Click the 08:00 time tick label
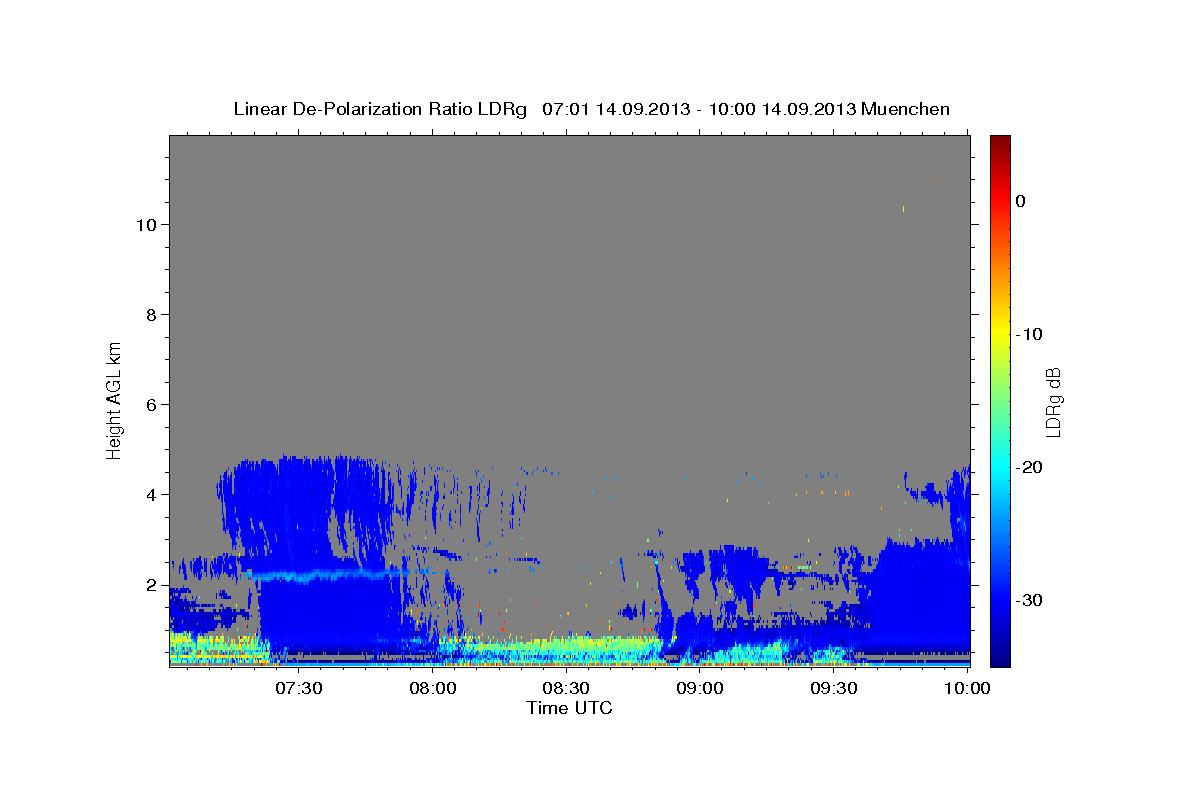Screen dimensions: 1200x800 click(x=432, y=688)
